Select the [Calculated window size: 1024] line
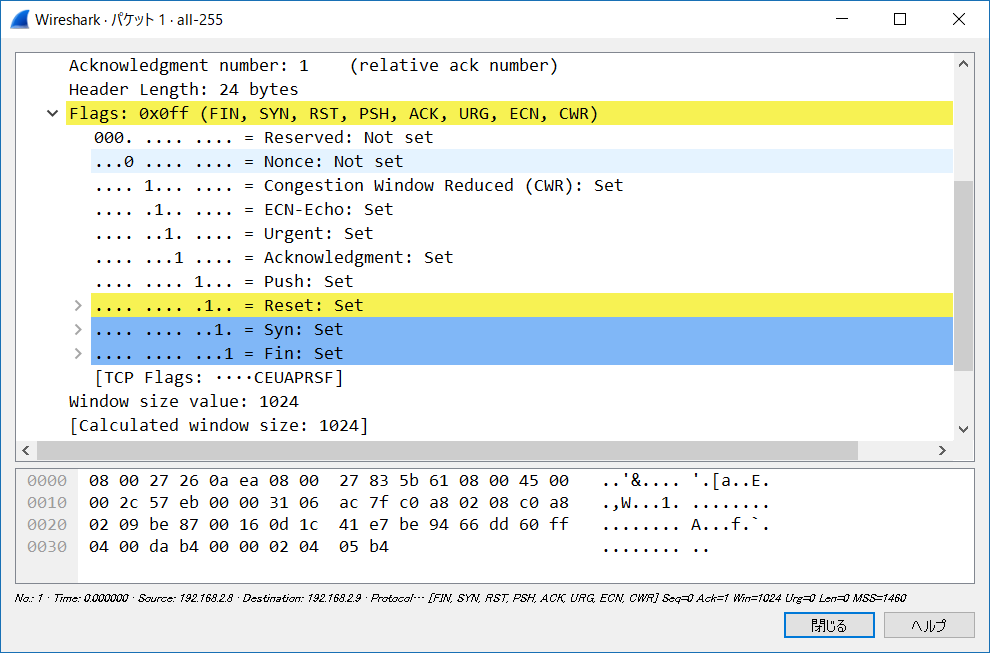Screen dimensions: 990x653 point(218,426)
